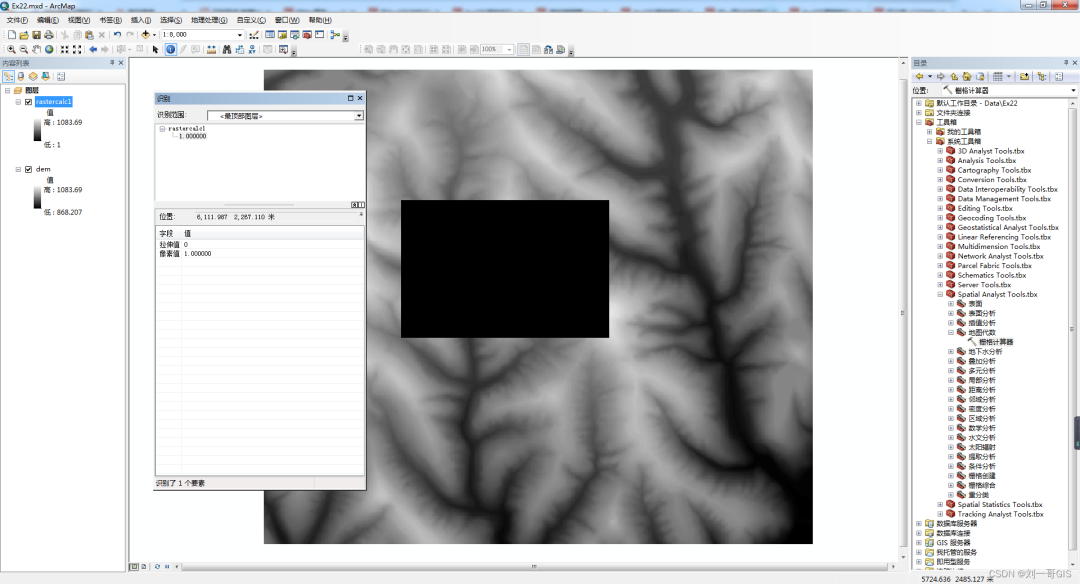Screen dimensions: 1080x584
Task: Open the ModelBuilder icon
Action: click(x=335, y=34)
